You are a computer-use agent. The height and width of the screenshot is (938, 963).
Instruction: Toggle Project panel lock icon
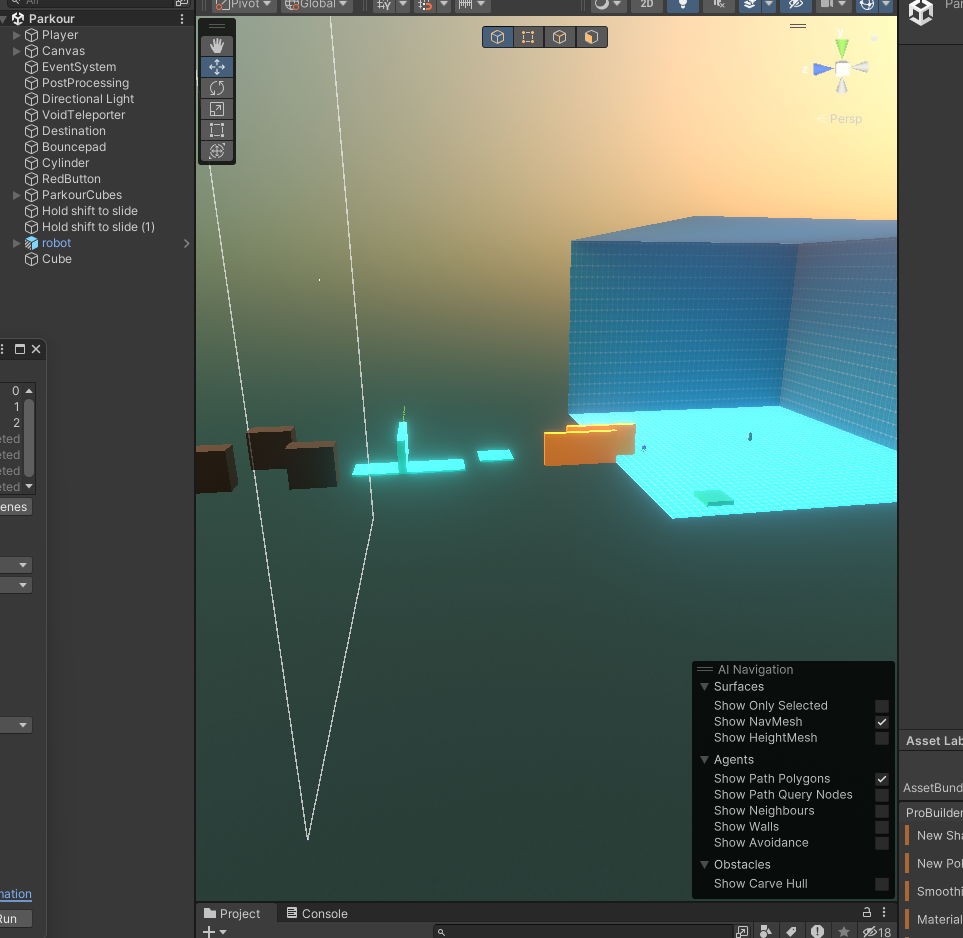(x=867, y=912)
